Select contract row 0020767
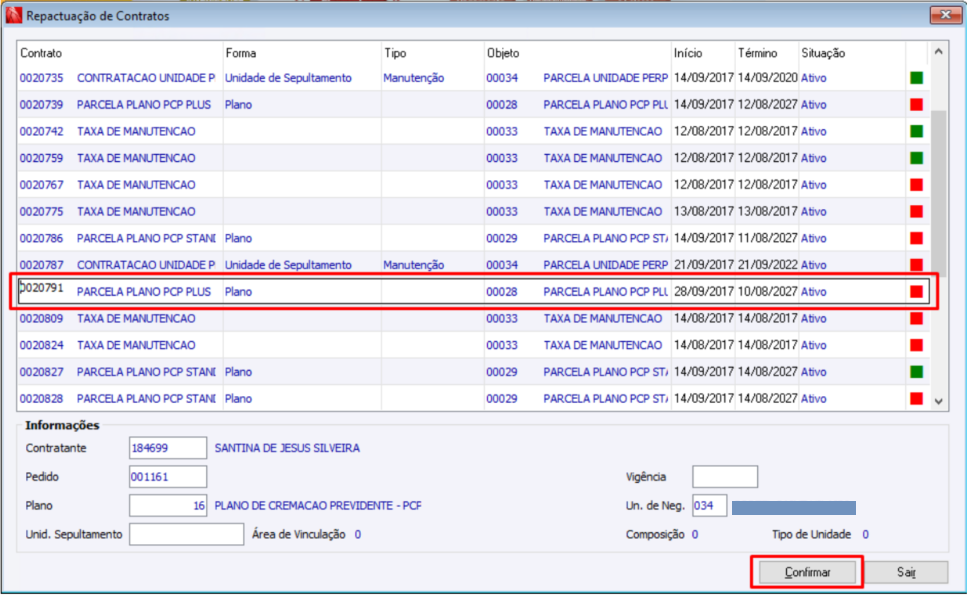 point(474,184)
